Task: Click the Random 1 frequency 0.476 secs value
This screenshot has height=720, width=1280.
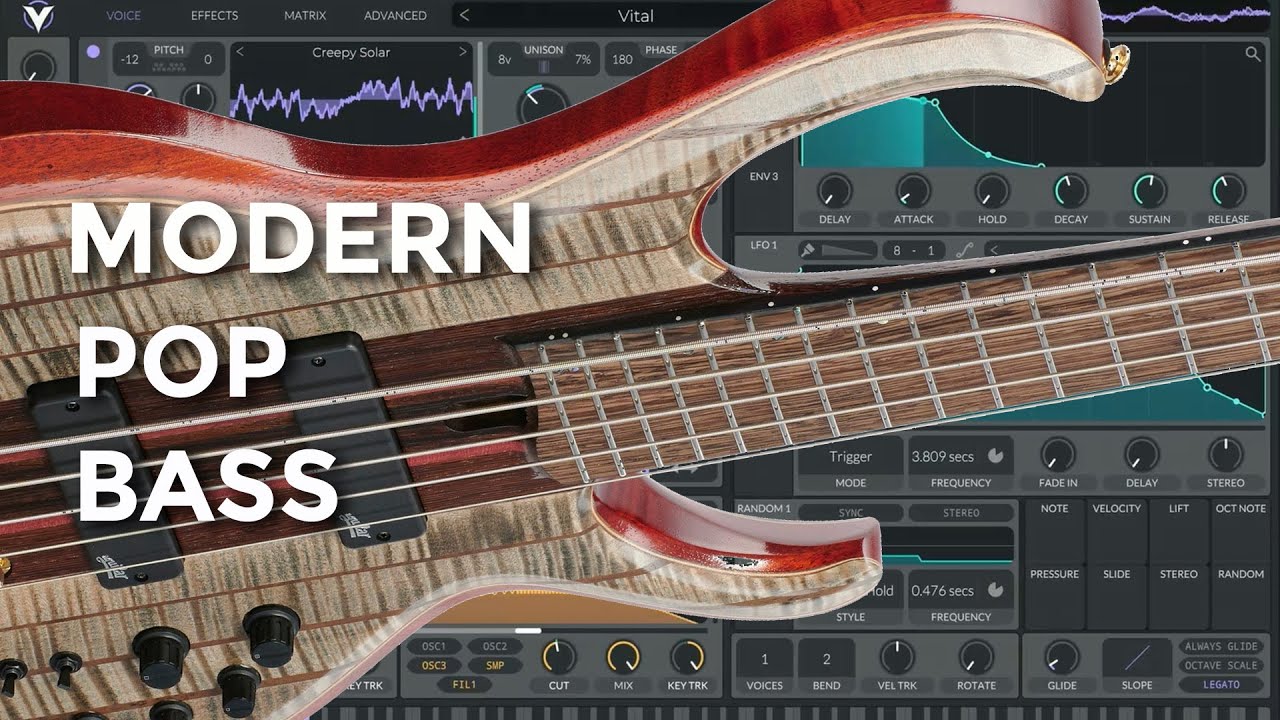Action: [942, 590]
